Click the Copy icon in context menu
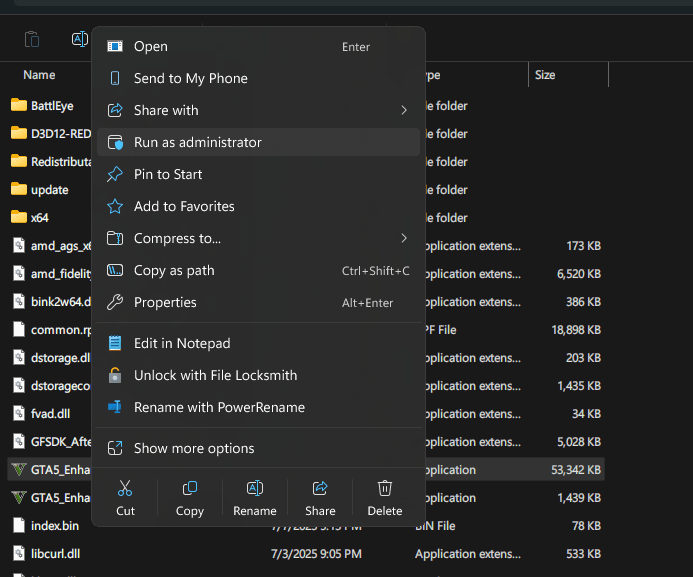Viewport: 693px width, 577px height. pos(190,496)
